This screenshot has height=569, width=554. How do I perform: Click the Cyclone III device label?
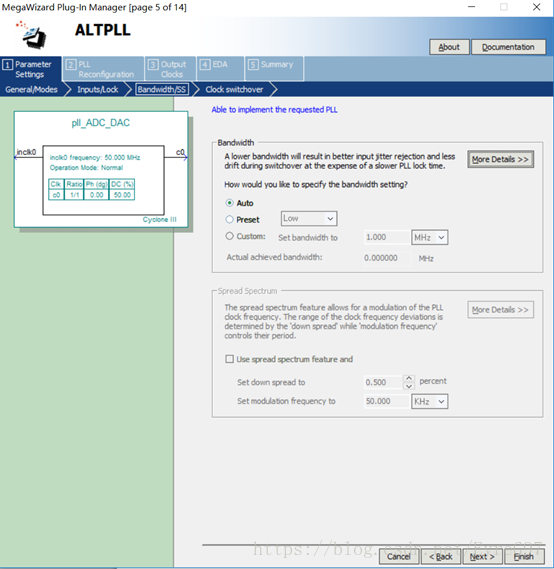pos(160,220)
